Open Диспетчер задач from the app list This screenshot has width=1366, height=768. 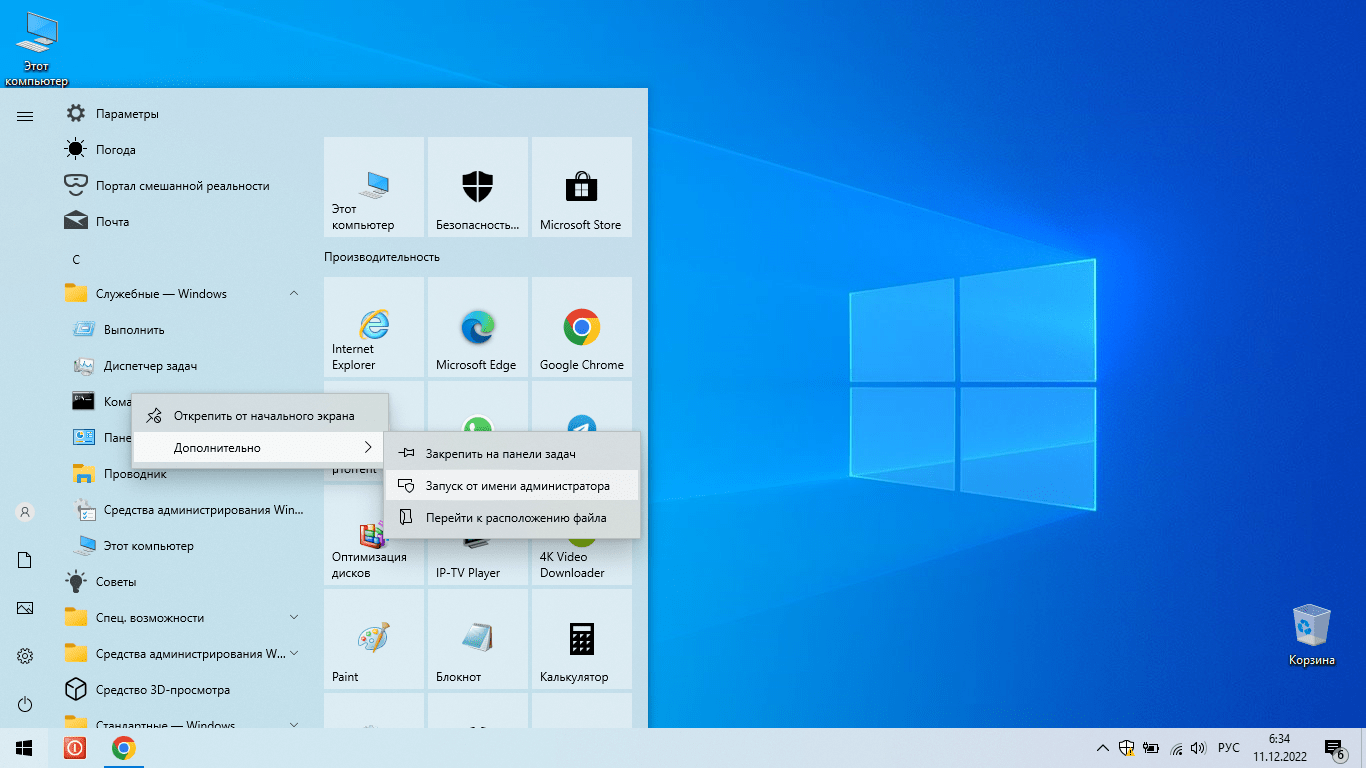(150, 366)
